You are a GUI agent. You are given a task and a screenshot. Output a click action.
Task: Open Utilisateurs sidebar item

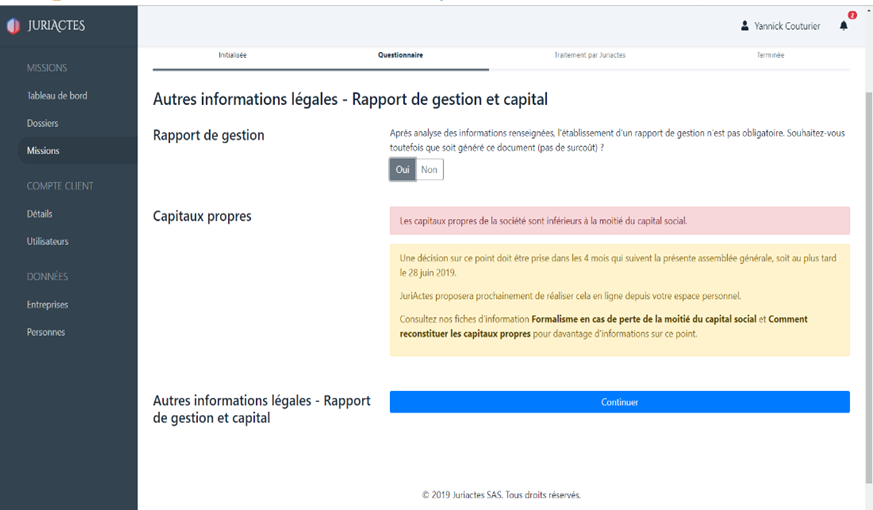tap(48, 242)
